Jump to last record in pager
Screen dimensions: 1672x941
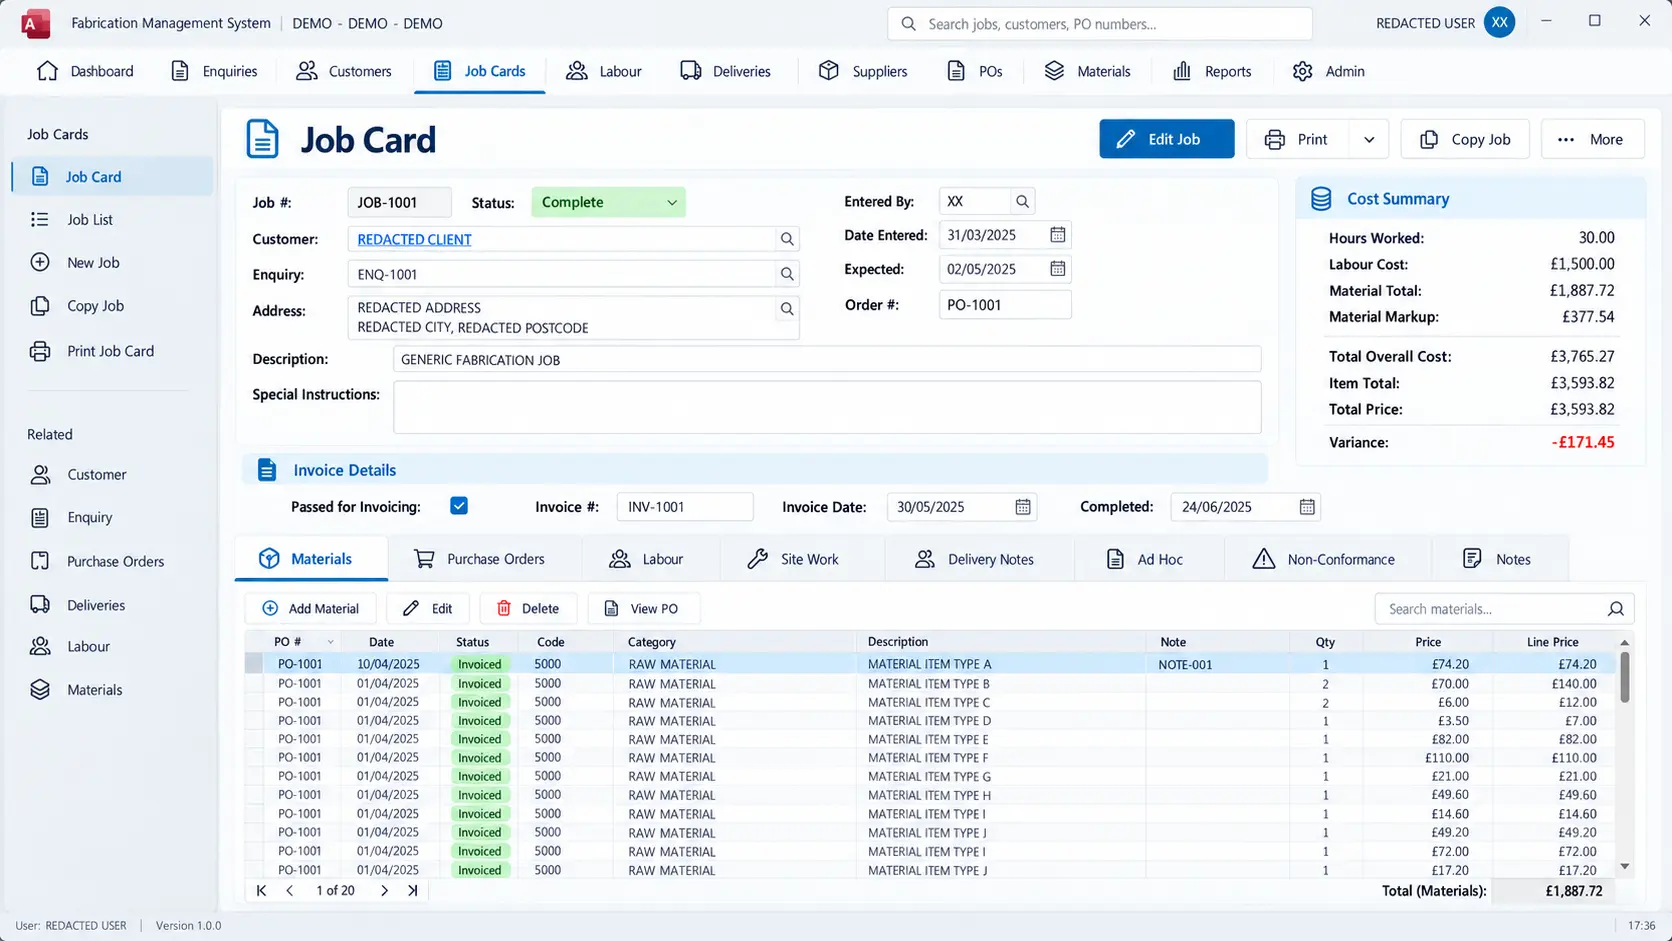413,890
